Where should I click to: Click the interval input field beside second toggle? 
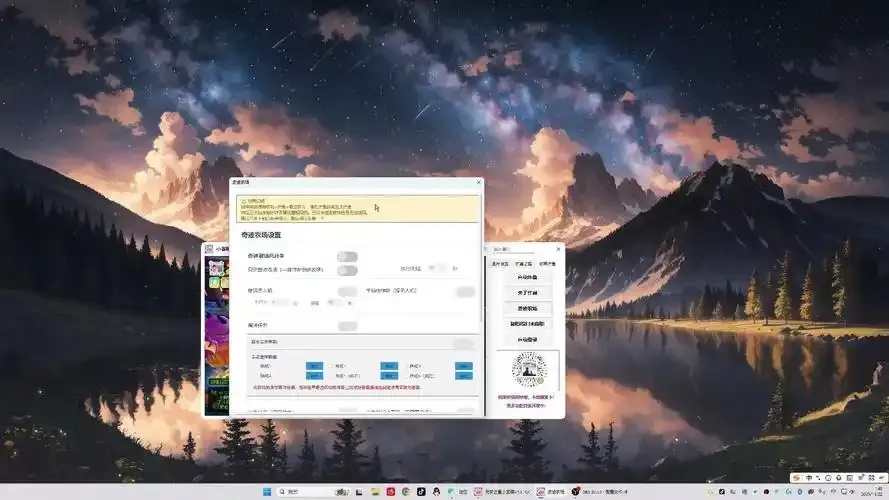[438, 268]
